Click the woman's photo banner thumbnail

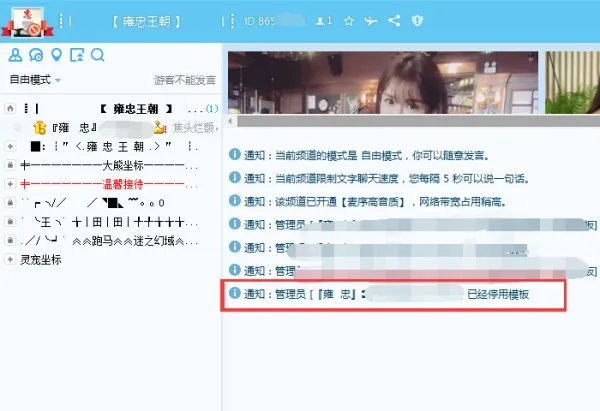[x=383, y=83]
